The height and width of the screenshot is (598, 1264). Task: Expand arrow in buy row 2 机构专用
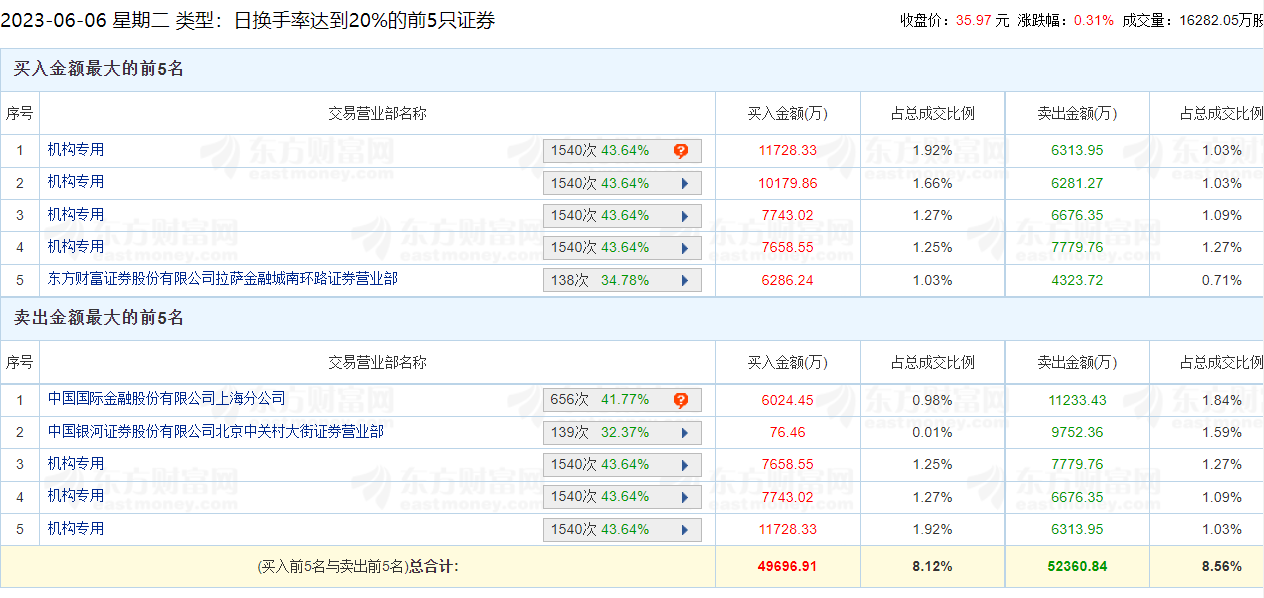click(685, 184)
